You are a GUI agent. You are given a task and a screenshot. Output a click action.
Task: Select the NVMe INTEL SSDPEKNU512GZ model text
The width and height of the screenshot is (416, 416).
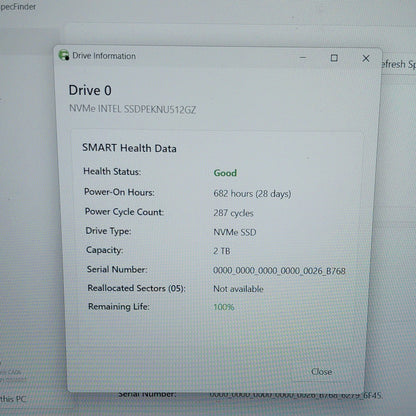tap(132, 109)
